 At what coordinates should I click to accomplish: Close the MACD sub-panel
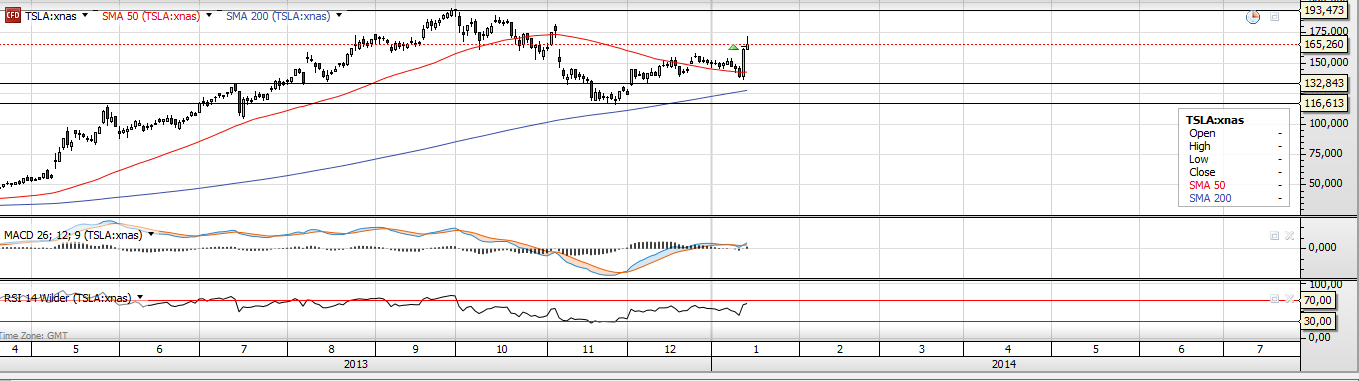[x=1289, y=235]
